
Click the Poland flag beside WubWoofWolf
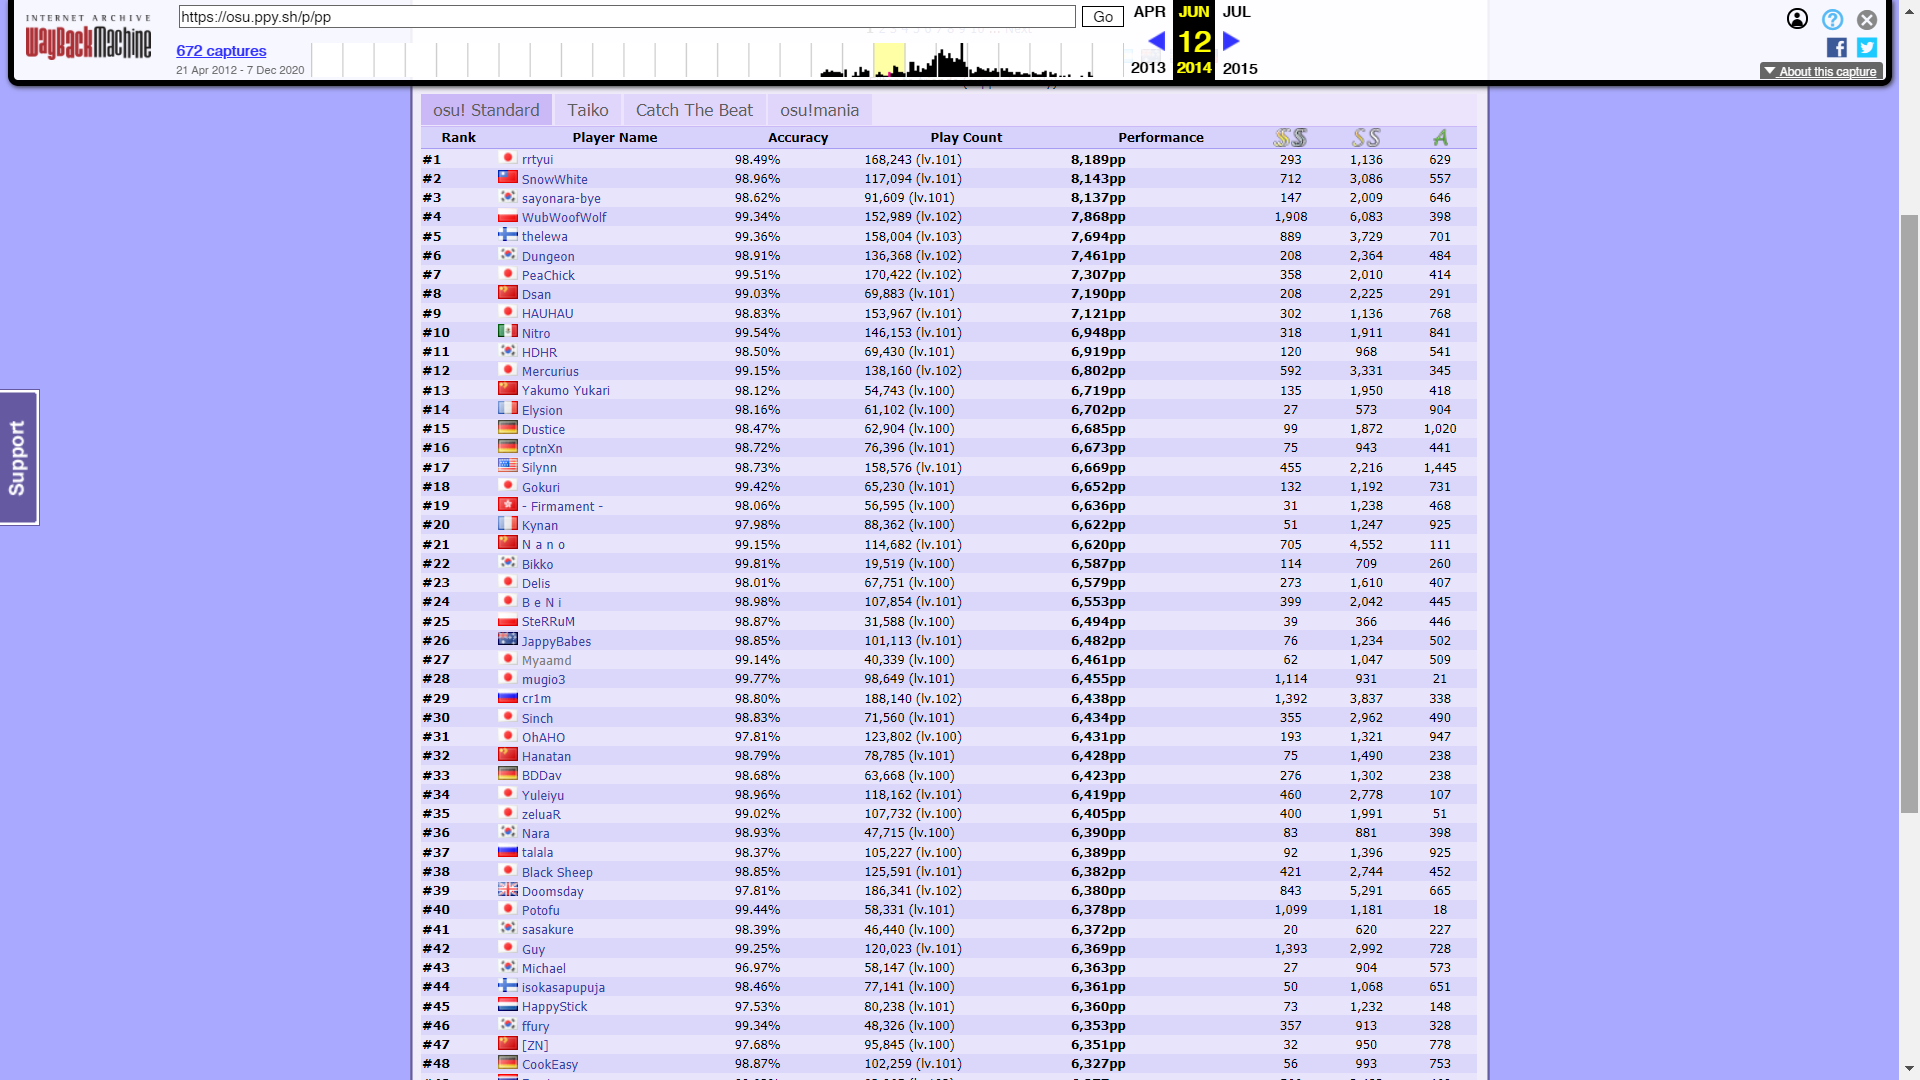[508, 216]
